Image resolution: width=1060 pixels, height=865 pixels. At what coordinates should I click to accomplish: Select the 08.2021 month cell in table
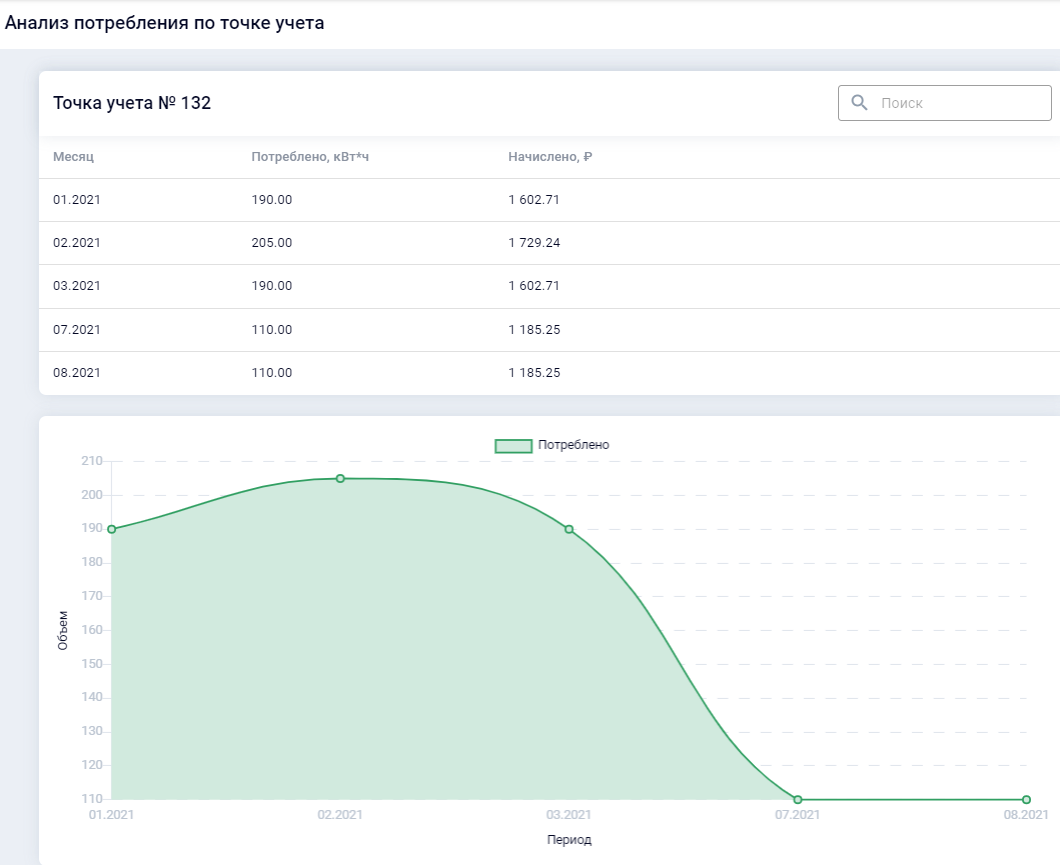(77, 373)
